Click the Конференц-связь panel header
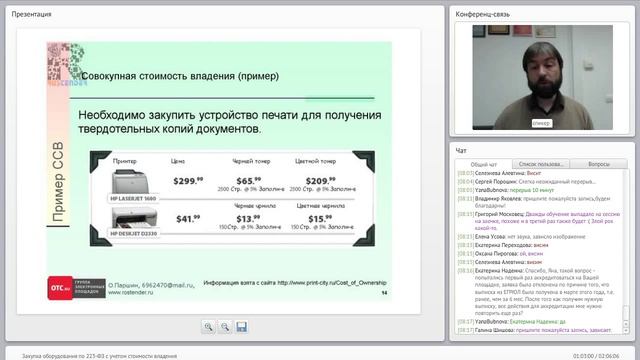Image resolution: width=640 pixels, height=360 pixels. click(482, 14)
